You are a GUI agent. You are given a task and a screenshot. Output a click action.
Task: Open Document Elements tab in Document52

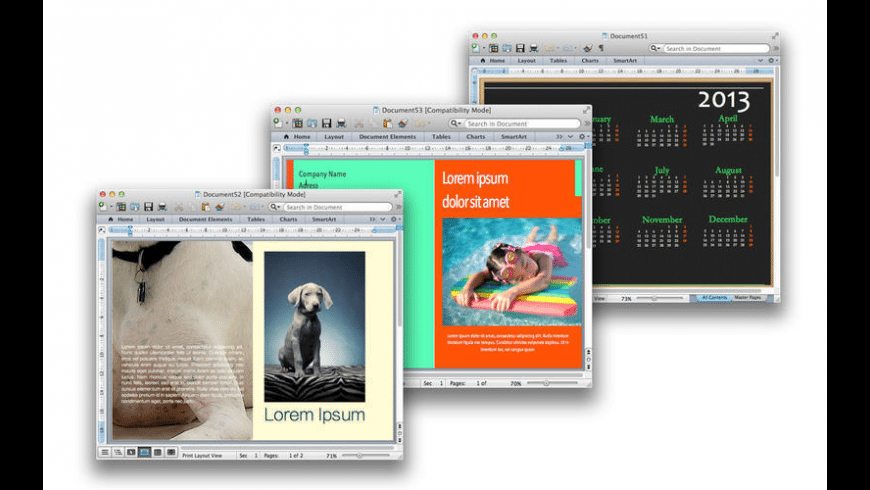tap(205, 219)
